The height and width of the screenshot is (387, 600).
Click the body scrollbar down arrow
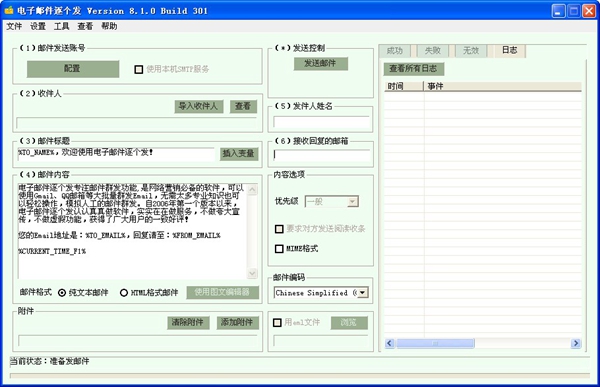click(252, 273)
